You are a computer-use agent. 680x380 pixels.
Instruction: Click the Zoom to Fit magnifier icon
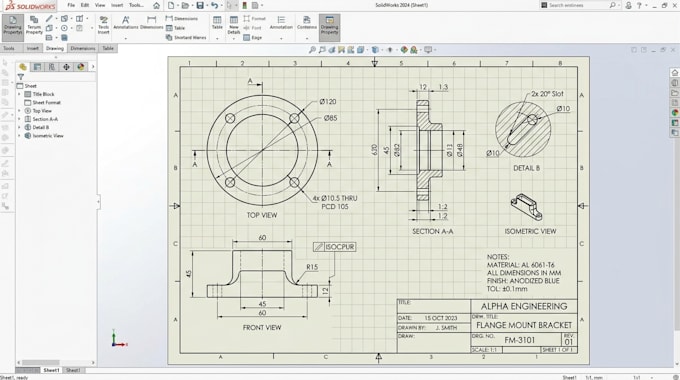312,50
